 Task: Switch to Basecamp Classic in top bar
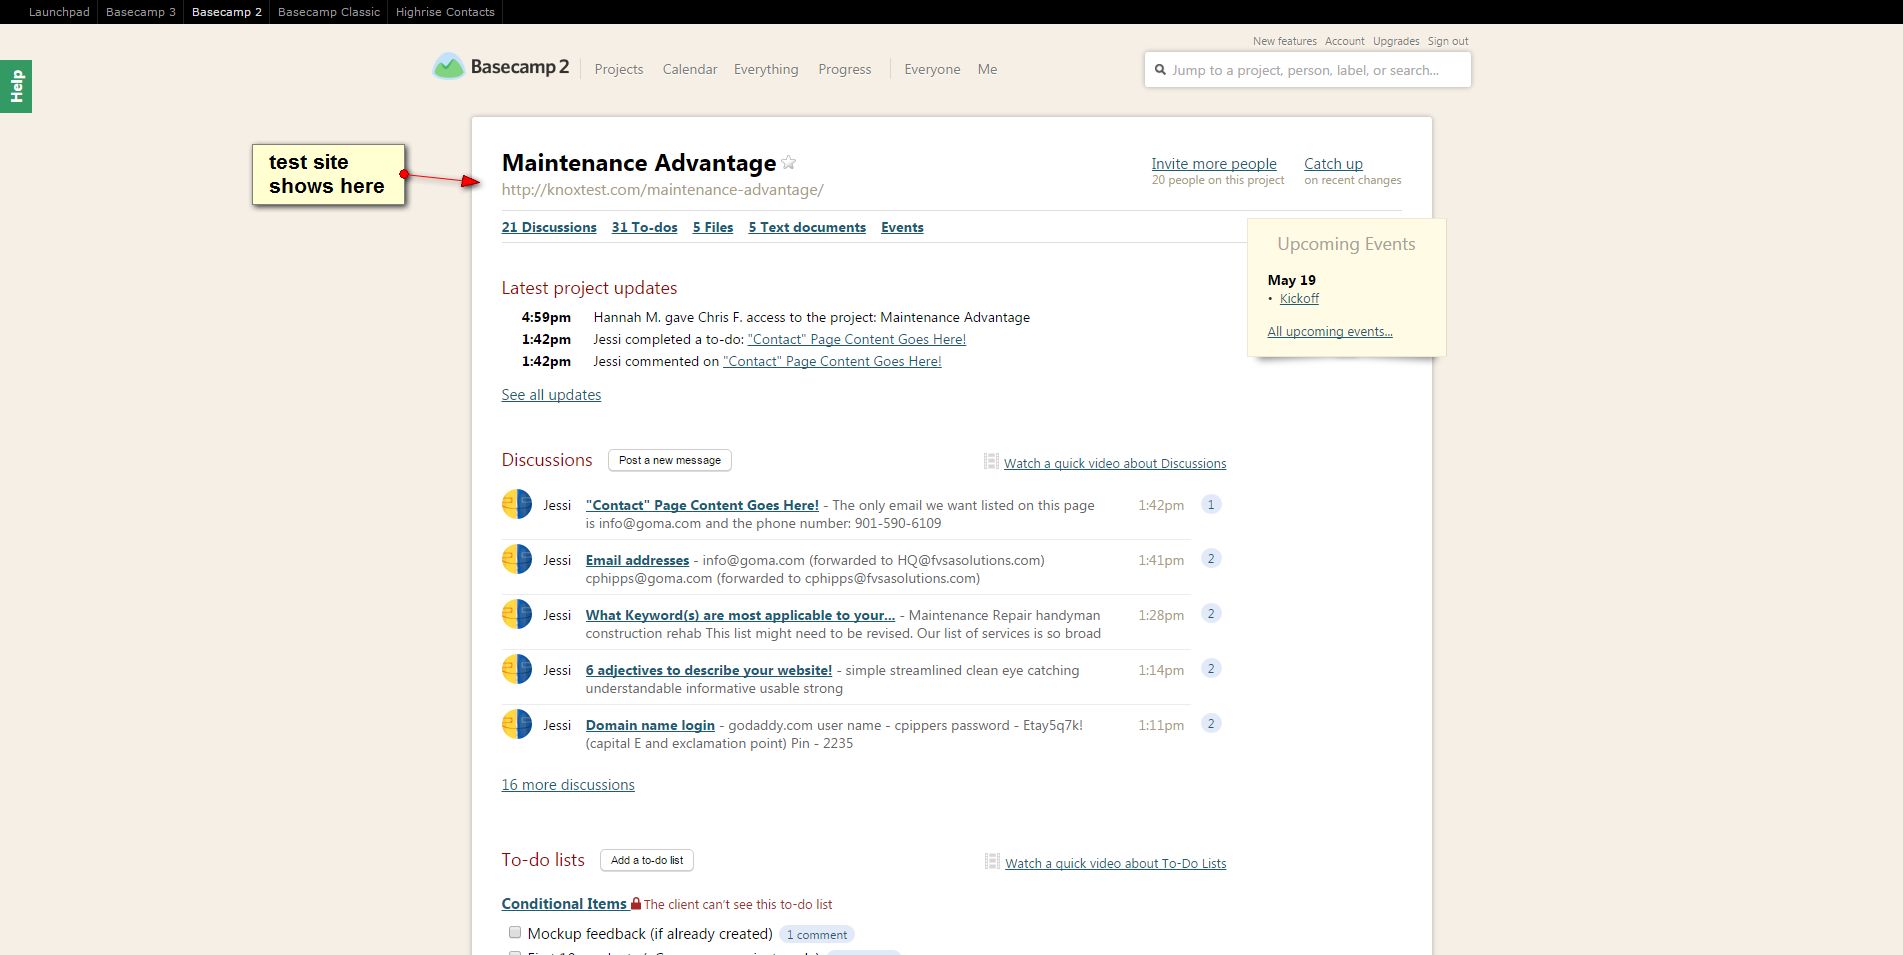click(329, 12)
